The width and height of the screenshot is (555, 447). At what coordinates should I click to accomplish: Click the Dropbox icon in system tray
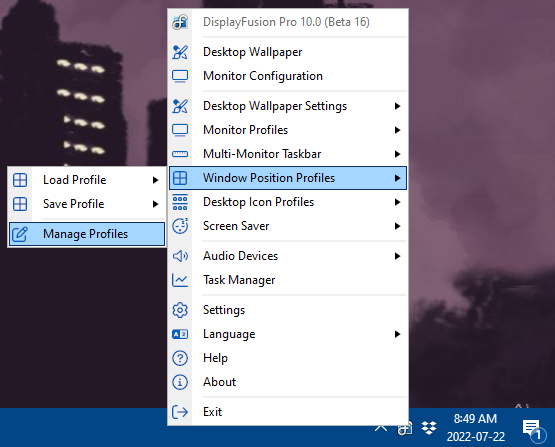pos(429,428)
